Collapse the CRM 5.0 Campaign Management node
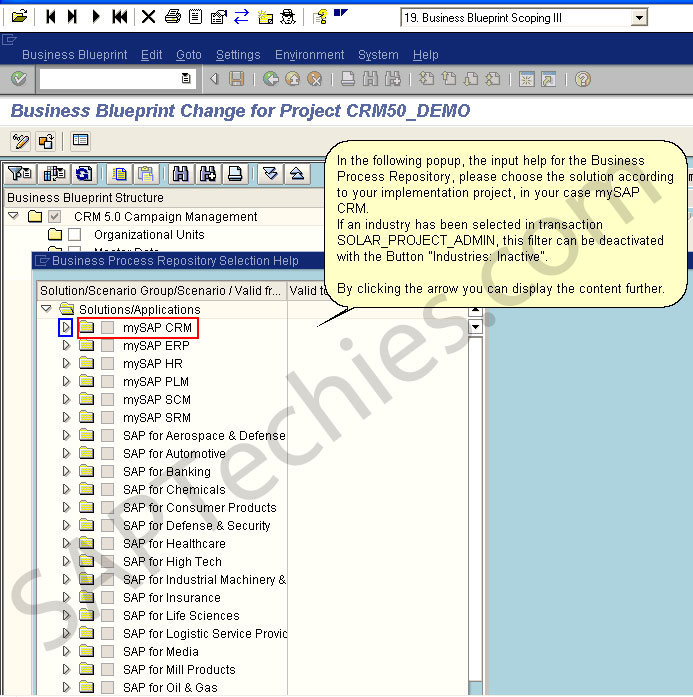Screen dimensions: 693x697 pyautogui.click(x=14, y=216)
